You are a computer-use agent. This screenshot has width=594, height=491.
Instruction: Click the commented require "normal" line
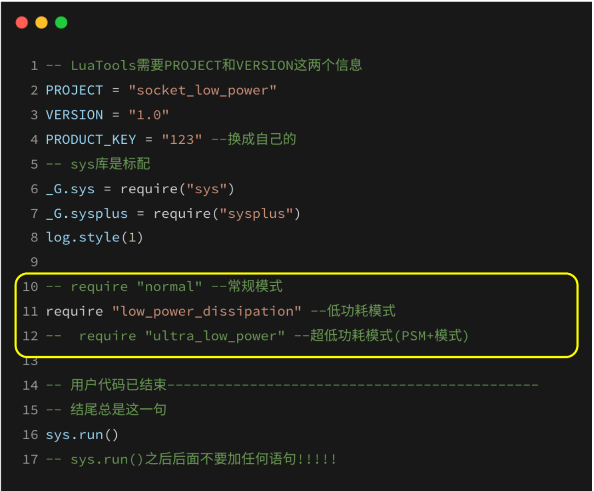pyautogui.click(x=164, y=286)
